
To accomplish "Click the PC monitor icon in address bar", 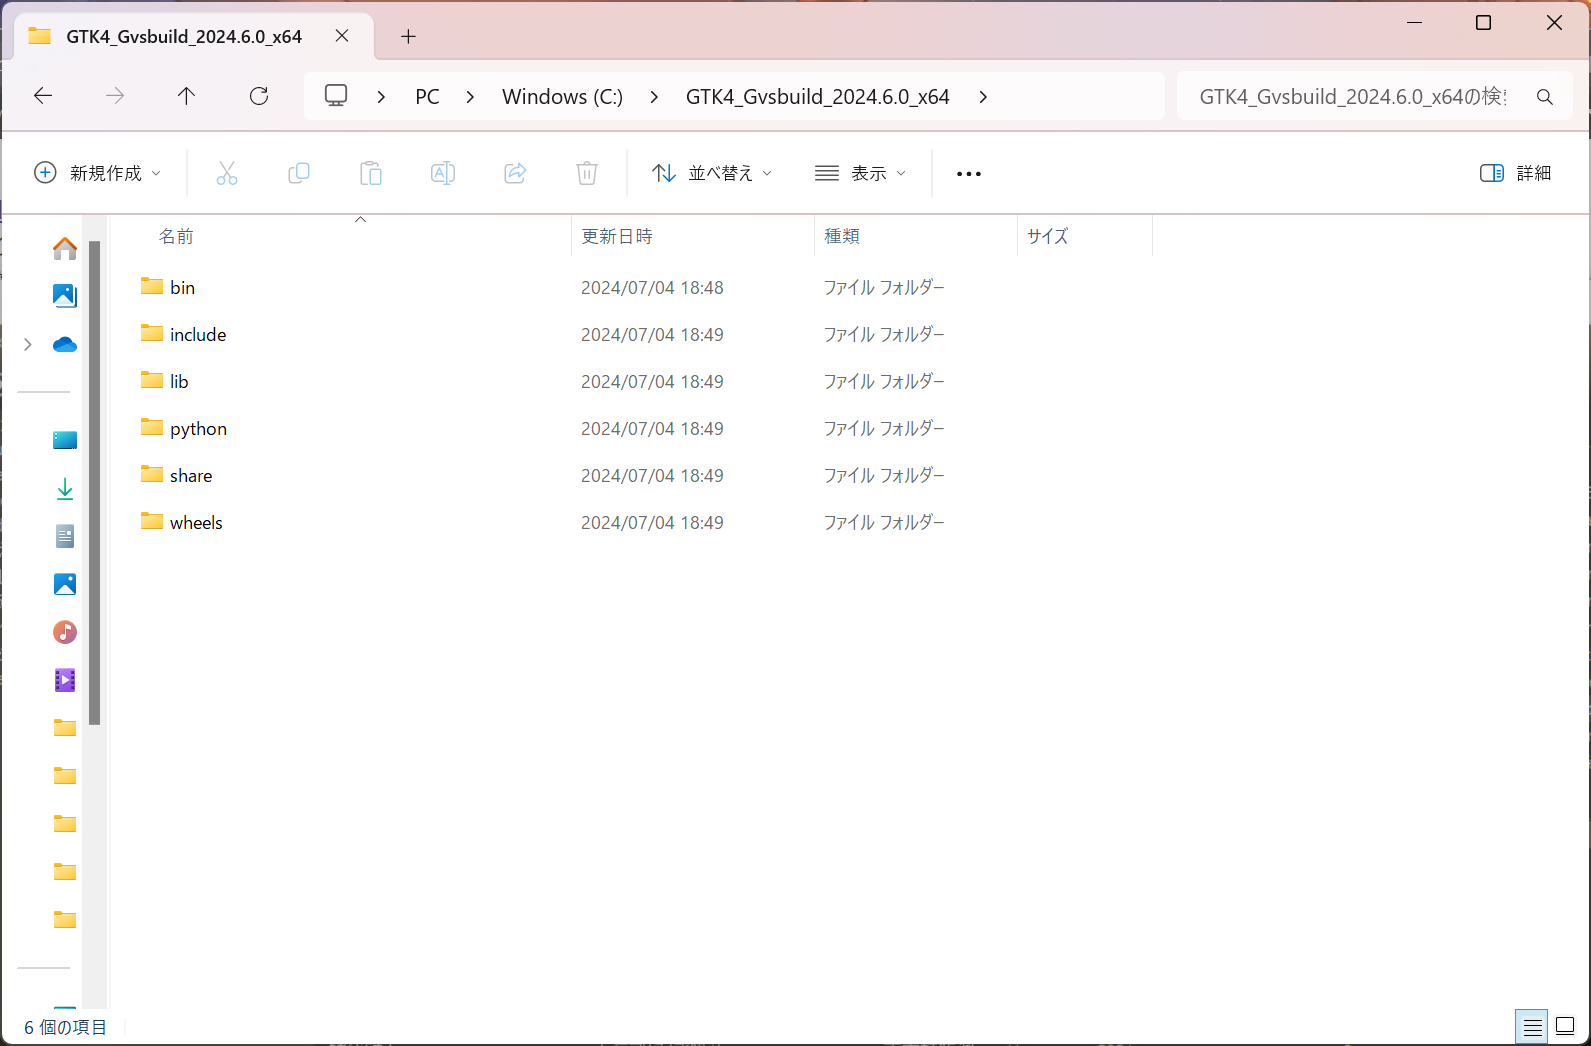I will [x=336, y=96].
